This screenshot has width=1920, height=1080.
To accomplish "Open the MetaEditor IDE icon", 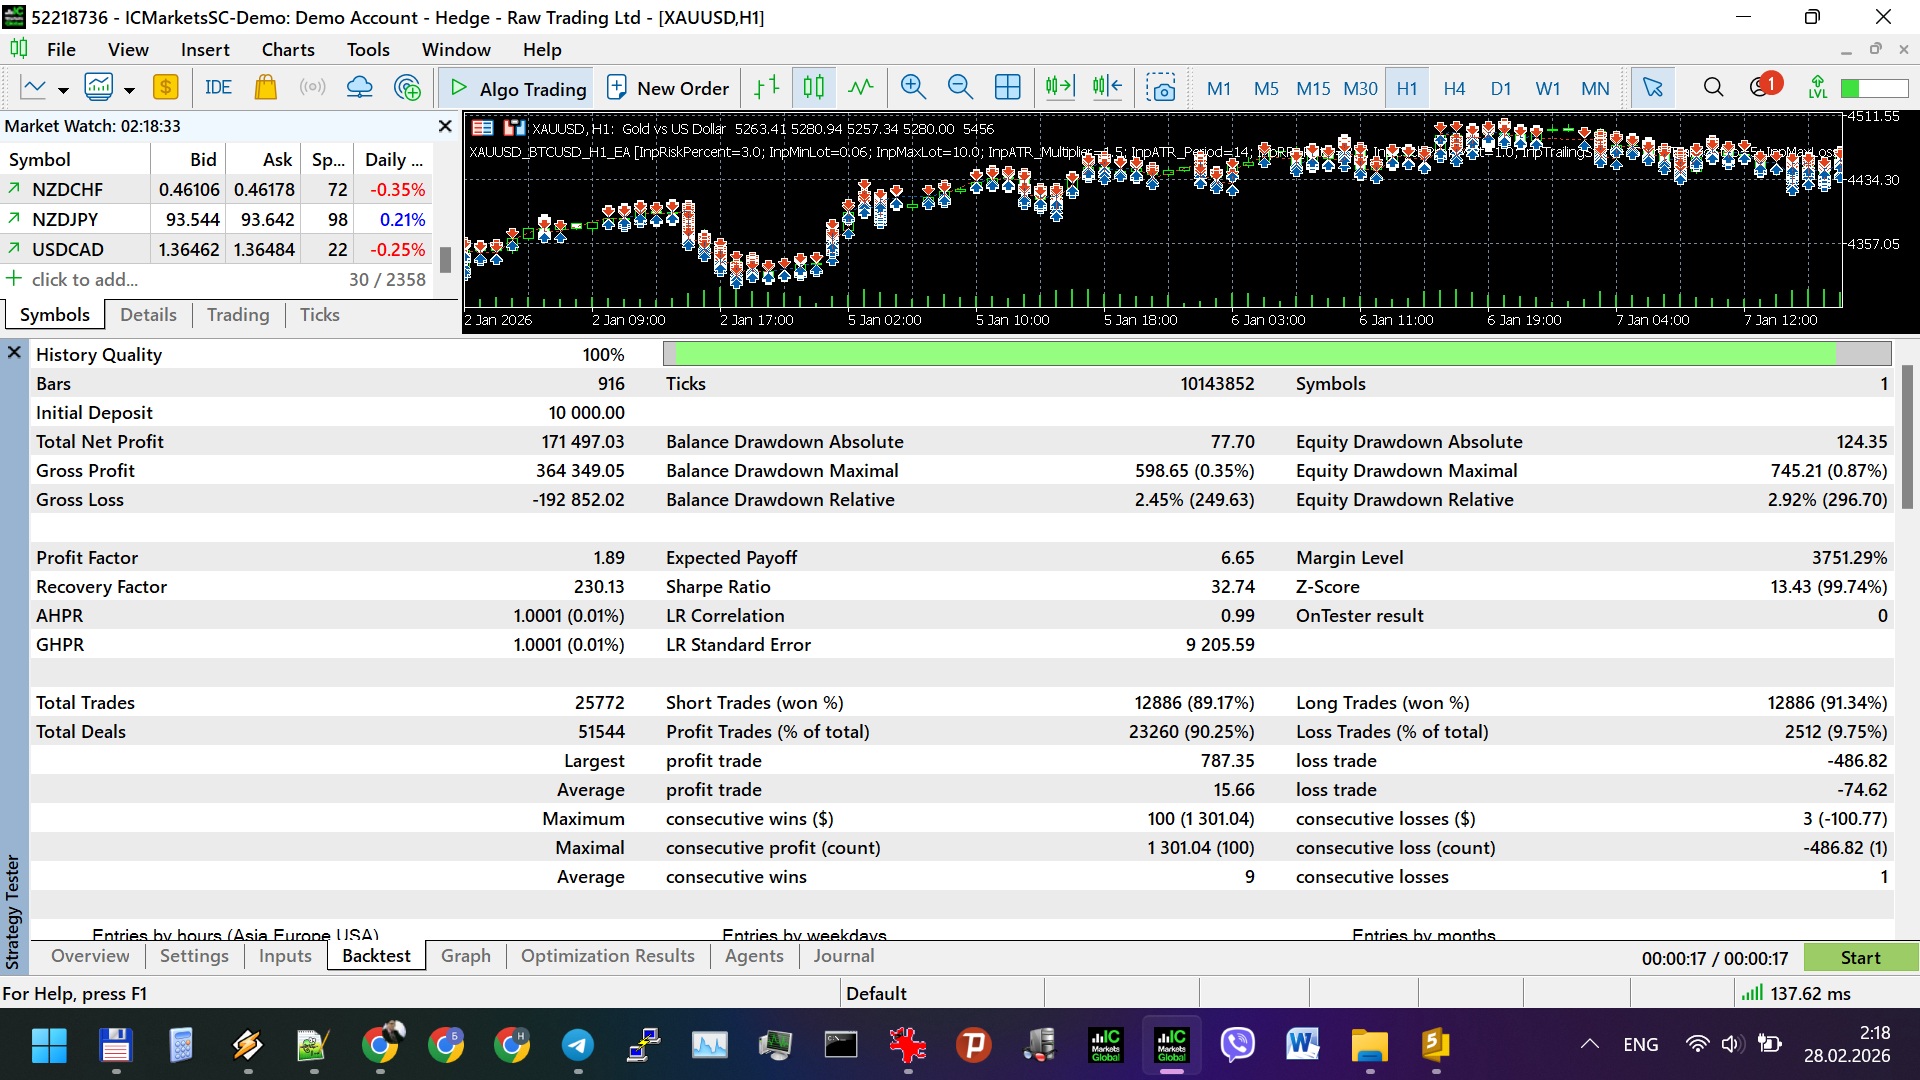I will 218,88.
